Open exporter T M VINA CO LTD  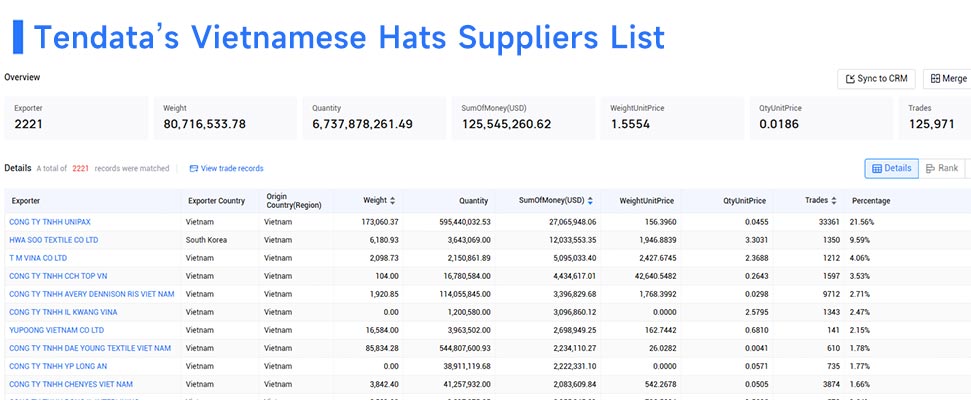[x=38, y=258]
